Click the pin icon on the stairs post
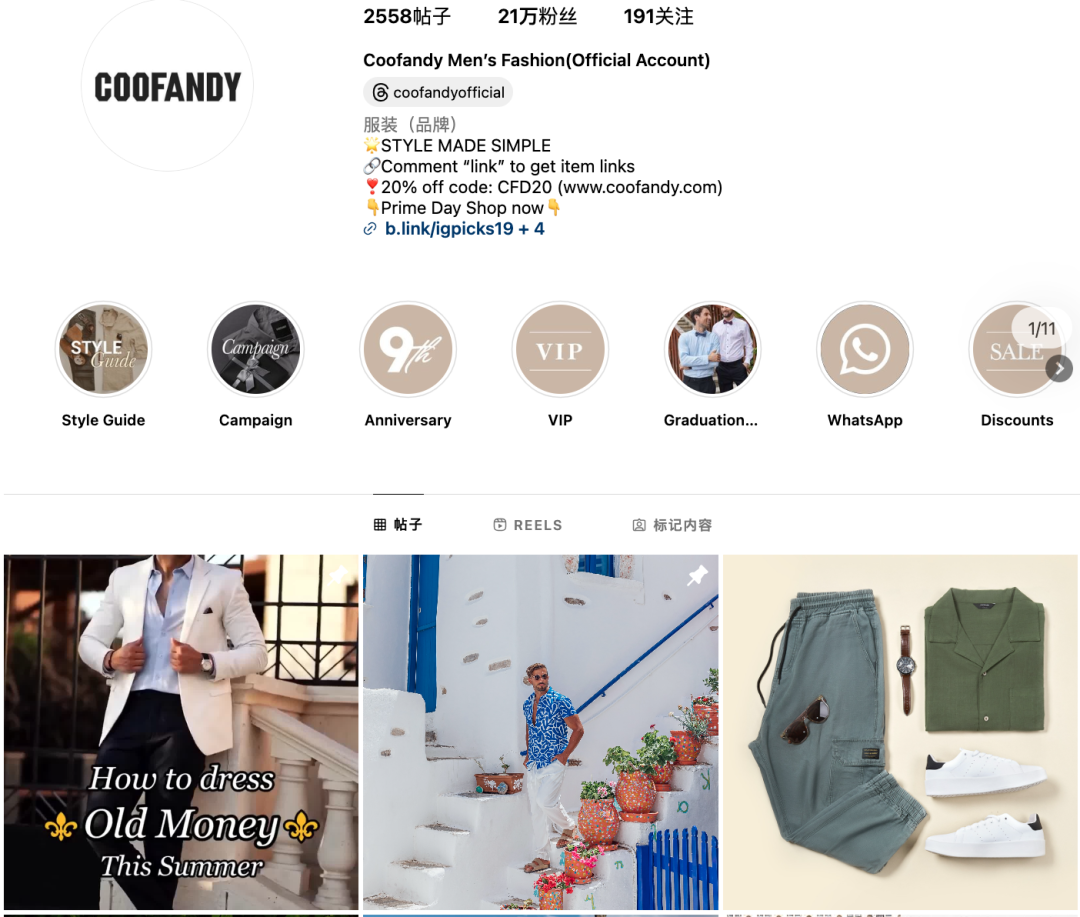The image size is (1080, 917). (x=697, y=575)
